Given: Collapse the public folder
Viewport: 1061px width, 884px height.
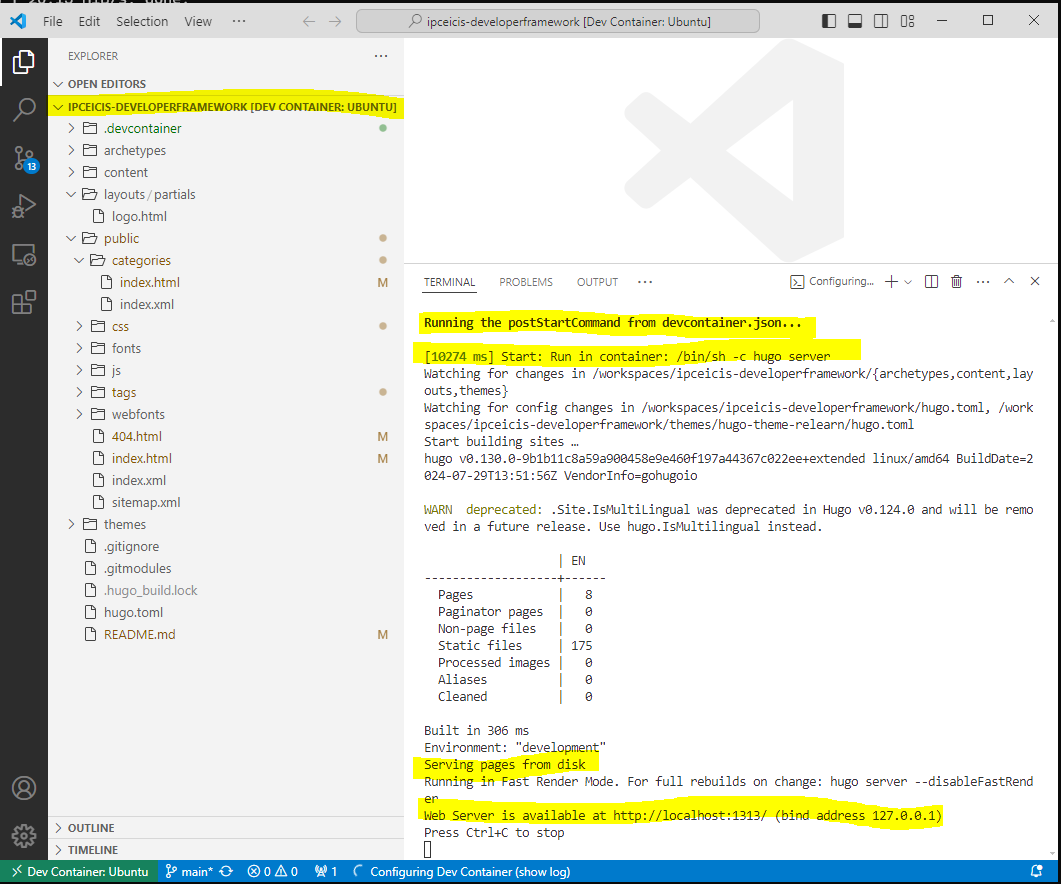Looking at the screenshot, I should tap(121, 238).
